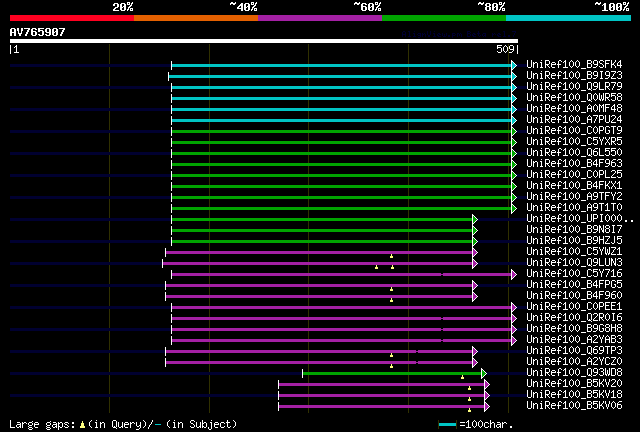The width and height of the screenshot is (640, 432).
Task: Click the 509 end position label
Action: 505,49
